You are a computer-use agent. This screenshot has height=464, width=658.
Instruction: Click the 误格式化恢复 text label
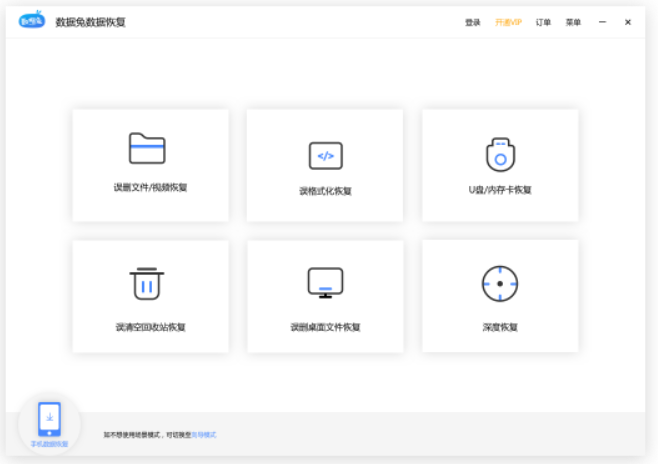[x=325, y=190]
